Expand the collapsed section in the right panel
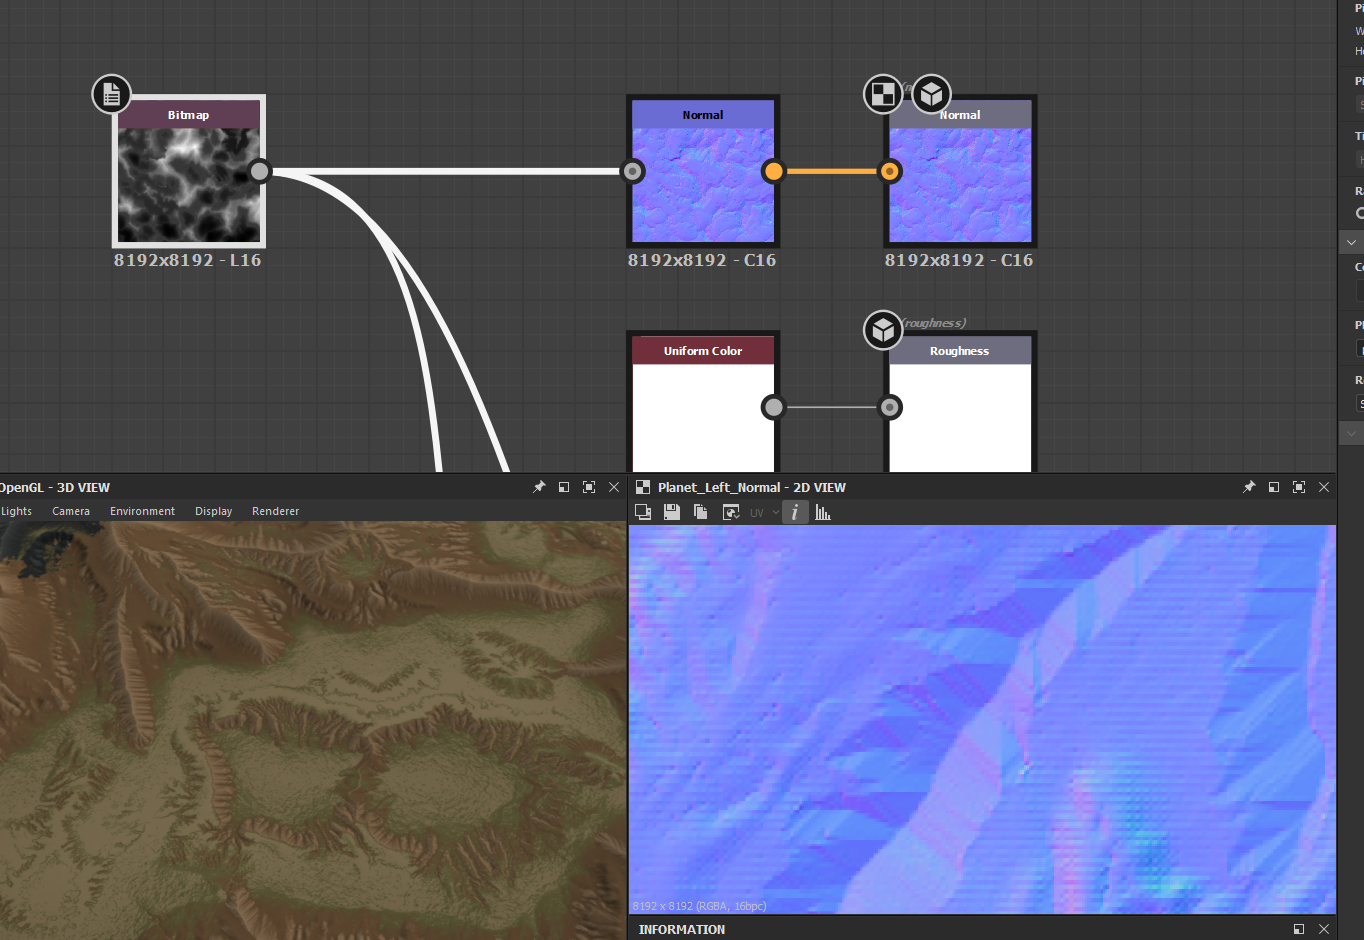This screenshot has width=1364, height=940. coord(1352,242)
